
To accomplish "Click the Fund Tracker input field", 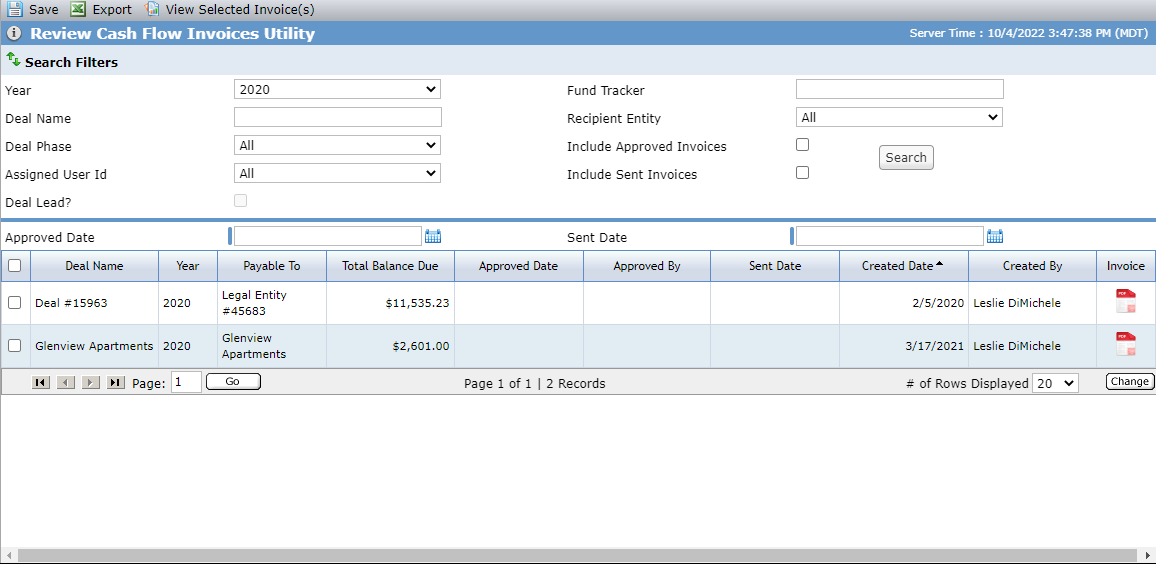I will [x=899, y=89].
